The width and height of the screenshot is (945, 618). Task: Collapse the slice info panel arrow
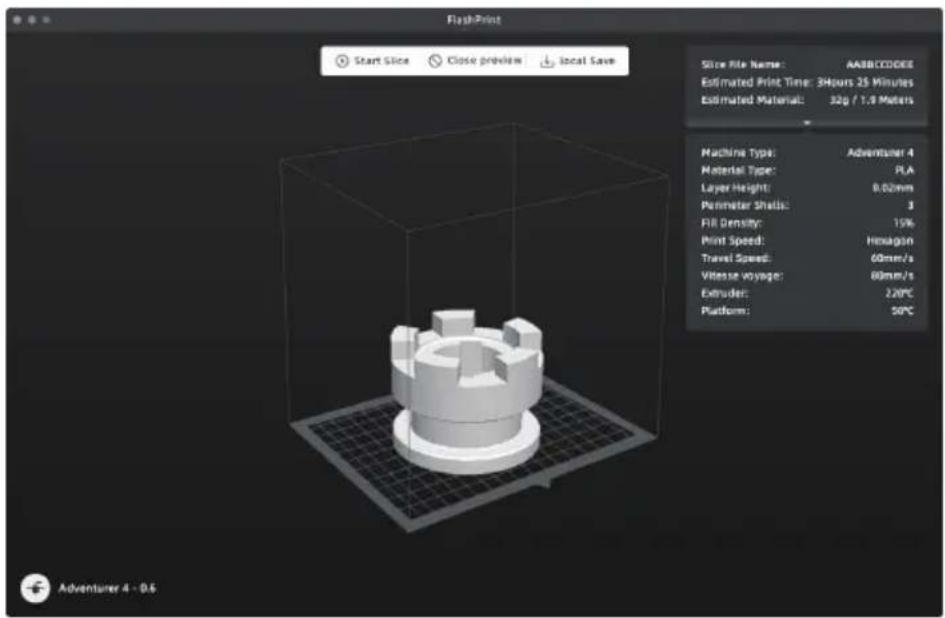click(x=807, y=123)
